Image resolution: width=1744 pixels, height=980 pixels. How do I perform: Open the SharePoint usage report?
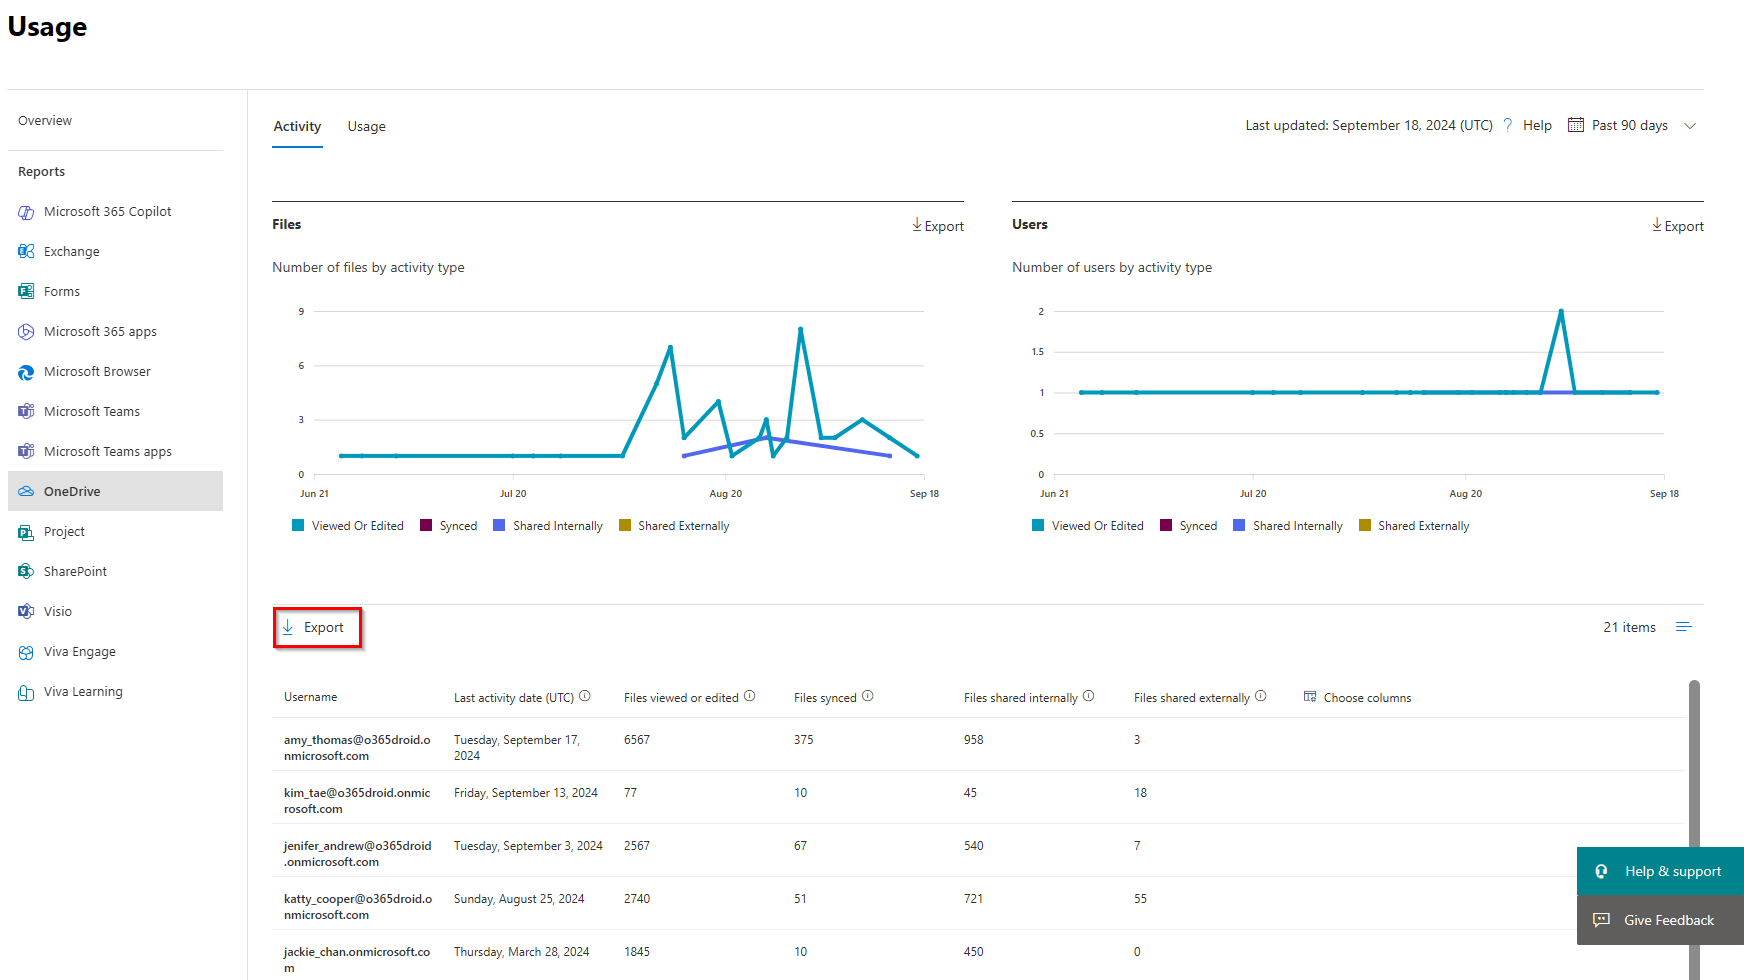click(74, 571)
